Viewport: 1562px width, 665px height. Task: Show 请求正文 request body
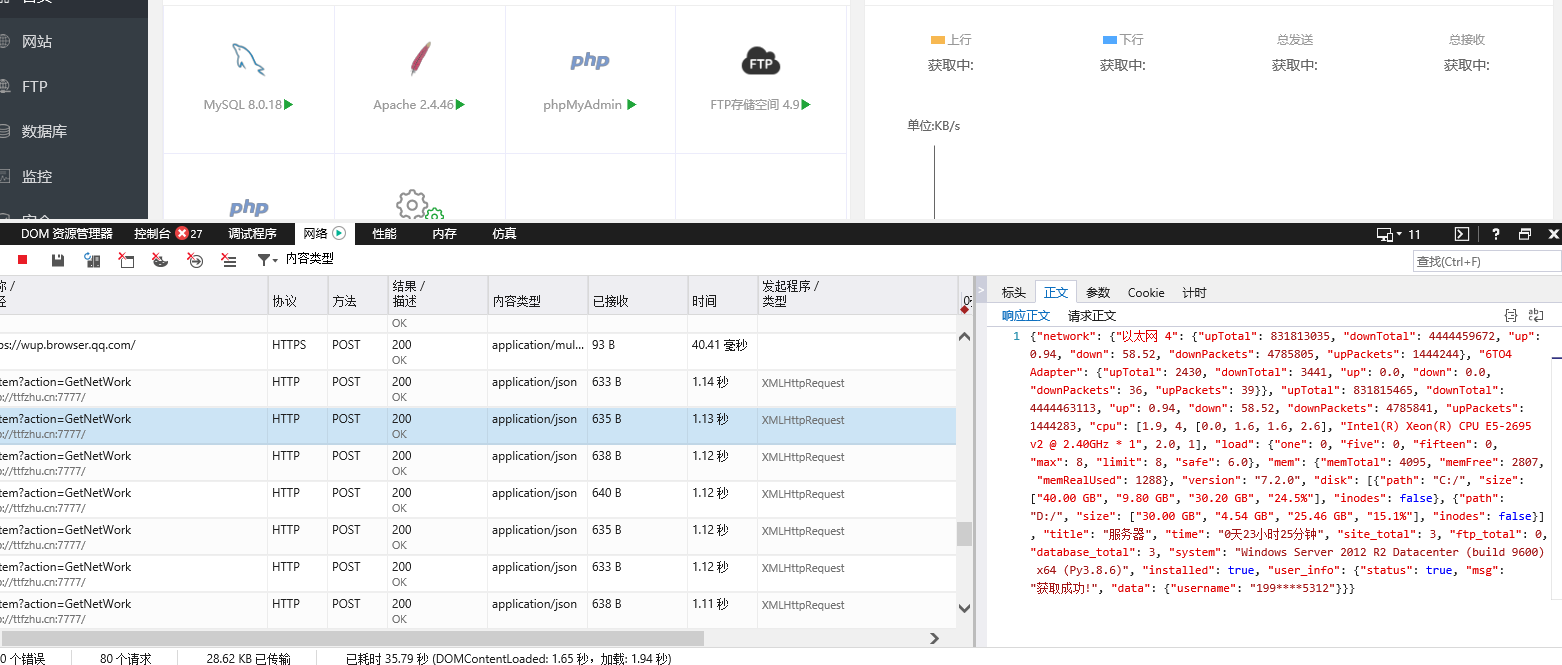tap(1092, 315)
